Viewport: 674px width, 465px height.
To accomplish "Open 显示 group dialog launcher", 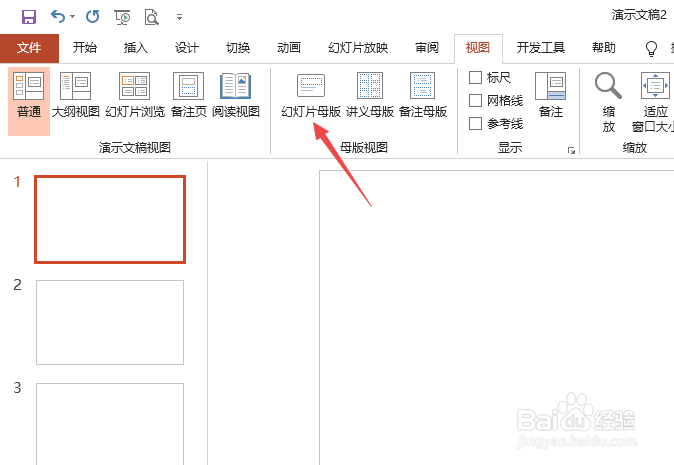I will coord(571,150).
